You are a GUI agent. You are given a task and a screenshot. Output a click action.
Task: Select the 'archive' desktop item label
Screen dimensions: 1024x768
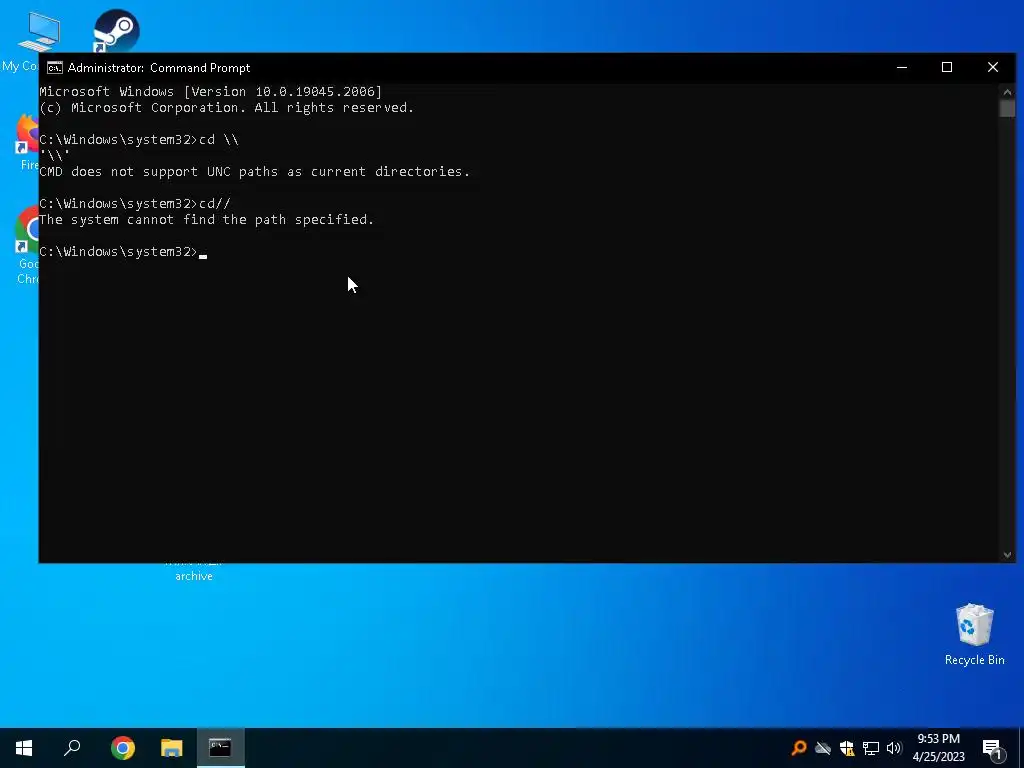pos(193,576)
